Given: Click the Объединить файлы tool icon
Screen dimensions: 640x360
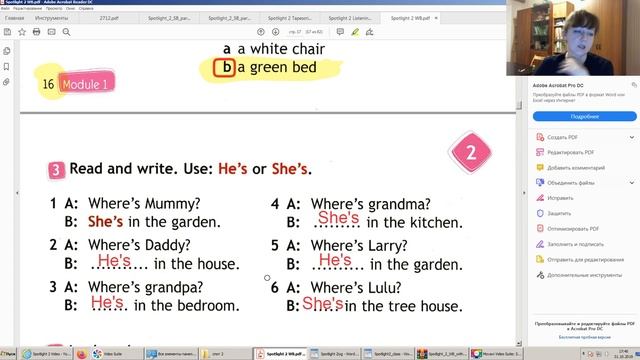Looking at the screenshot, I should point(540,182).
